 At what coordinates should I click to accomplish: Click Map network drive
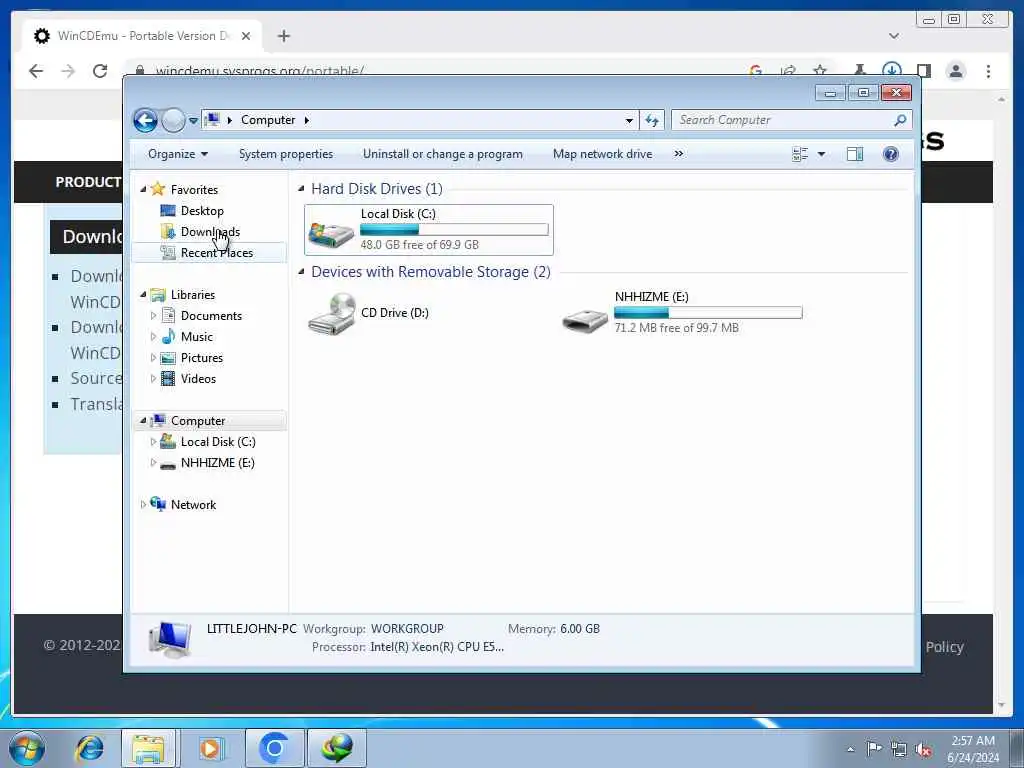tap(602, 154)
